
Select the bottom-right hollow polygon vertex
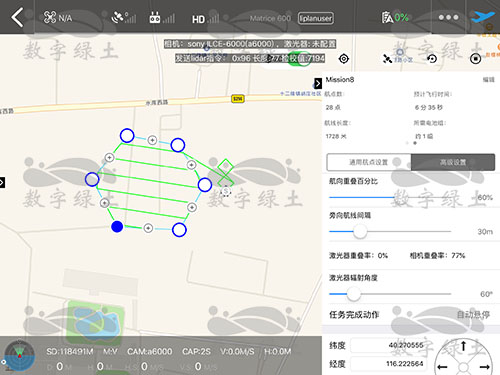[179, 230]
